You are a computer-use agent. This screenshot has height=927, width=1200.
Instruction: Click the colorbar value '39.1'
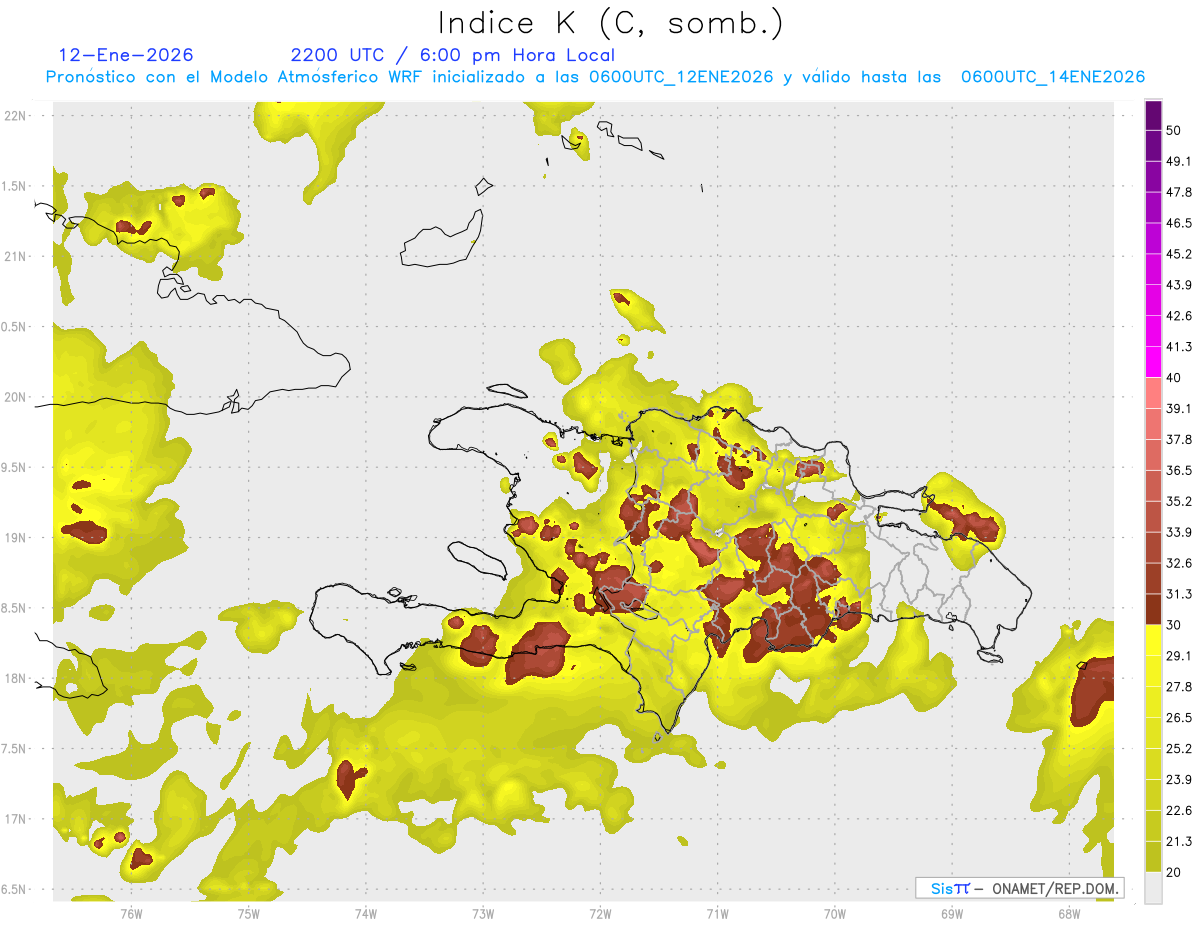click(1179, 408)
